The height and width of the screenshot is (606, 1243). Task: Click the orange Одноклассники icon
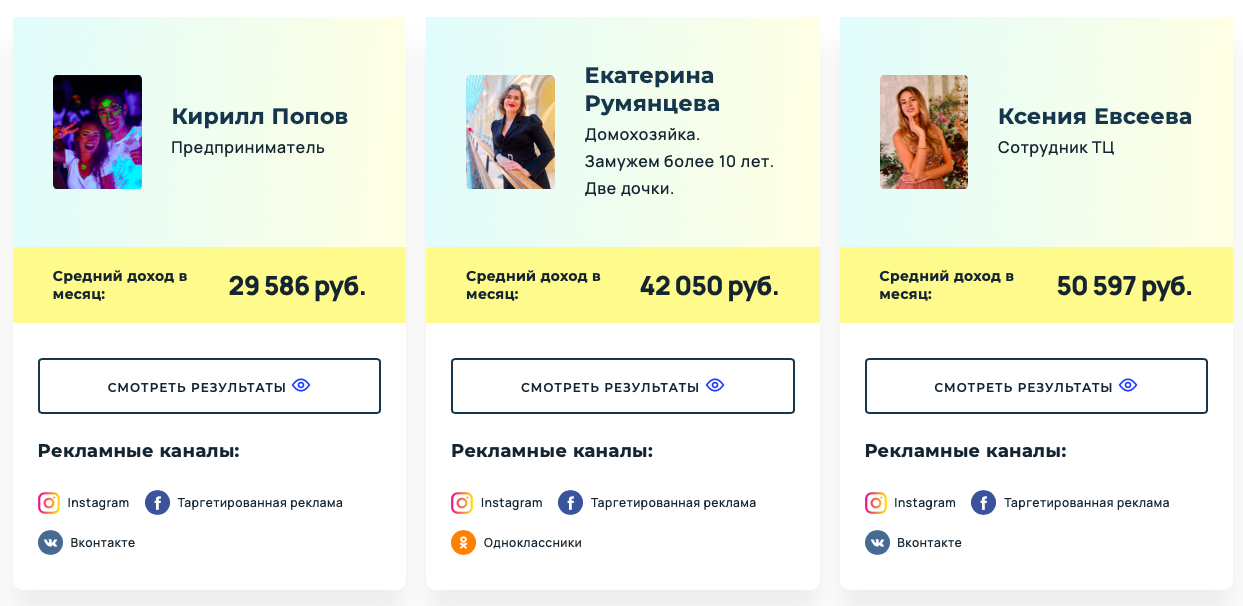pos(463,543)
